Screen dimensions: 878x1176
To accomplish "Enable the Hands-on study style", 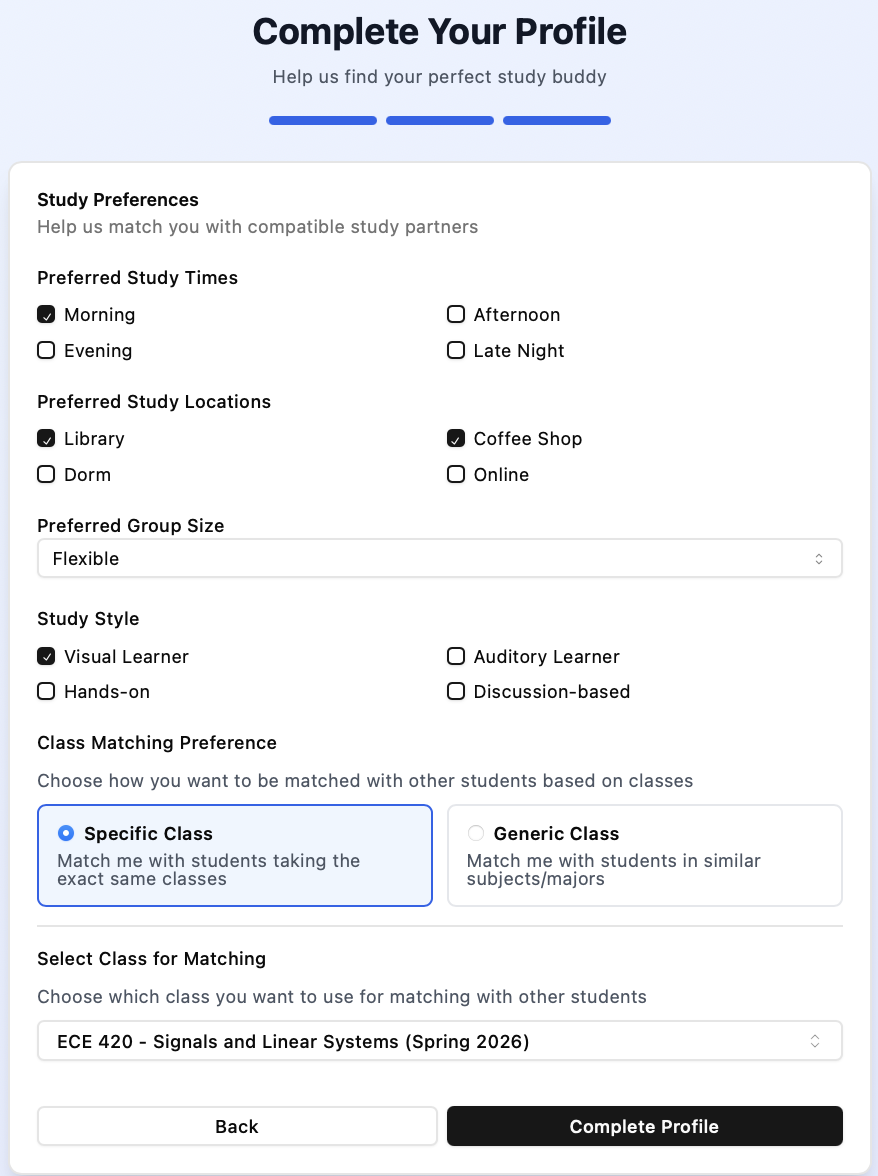I will tap(46, 692).
